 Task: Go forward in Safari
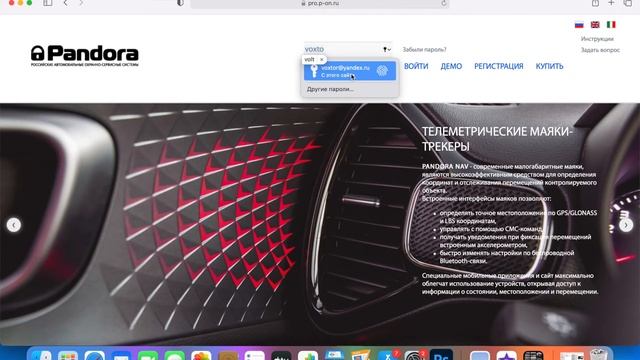[x=81, y=3]
